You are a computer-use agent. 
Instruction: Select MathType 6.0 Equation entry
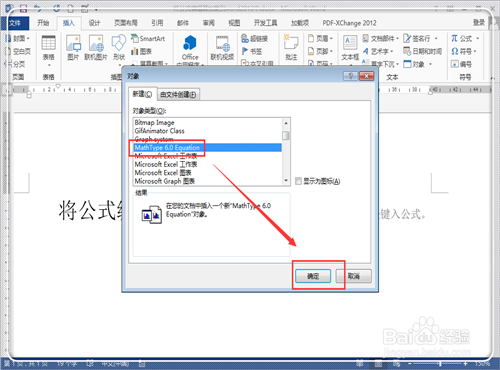pyautogui.click(x=208, y=148)
